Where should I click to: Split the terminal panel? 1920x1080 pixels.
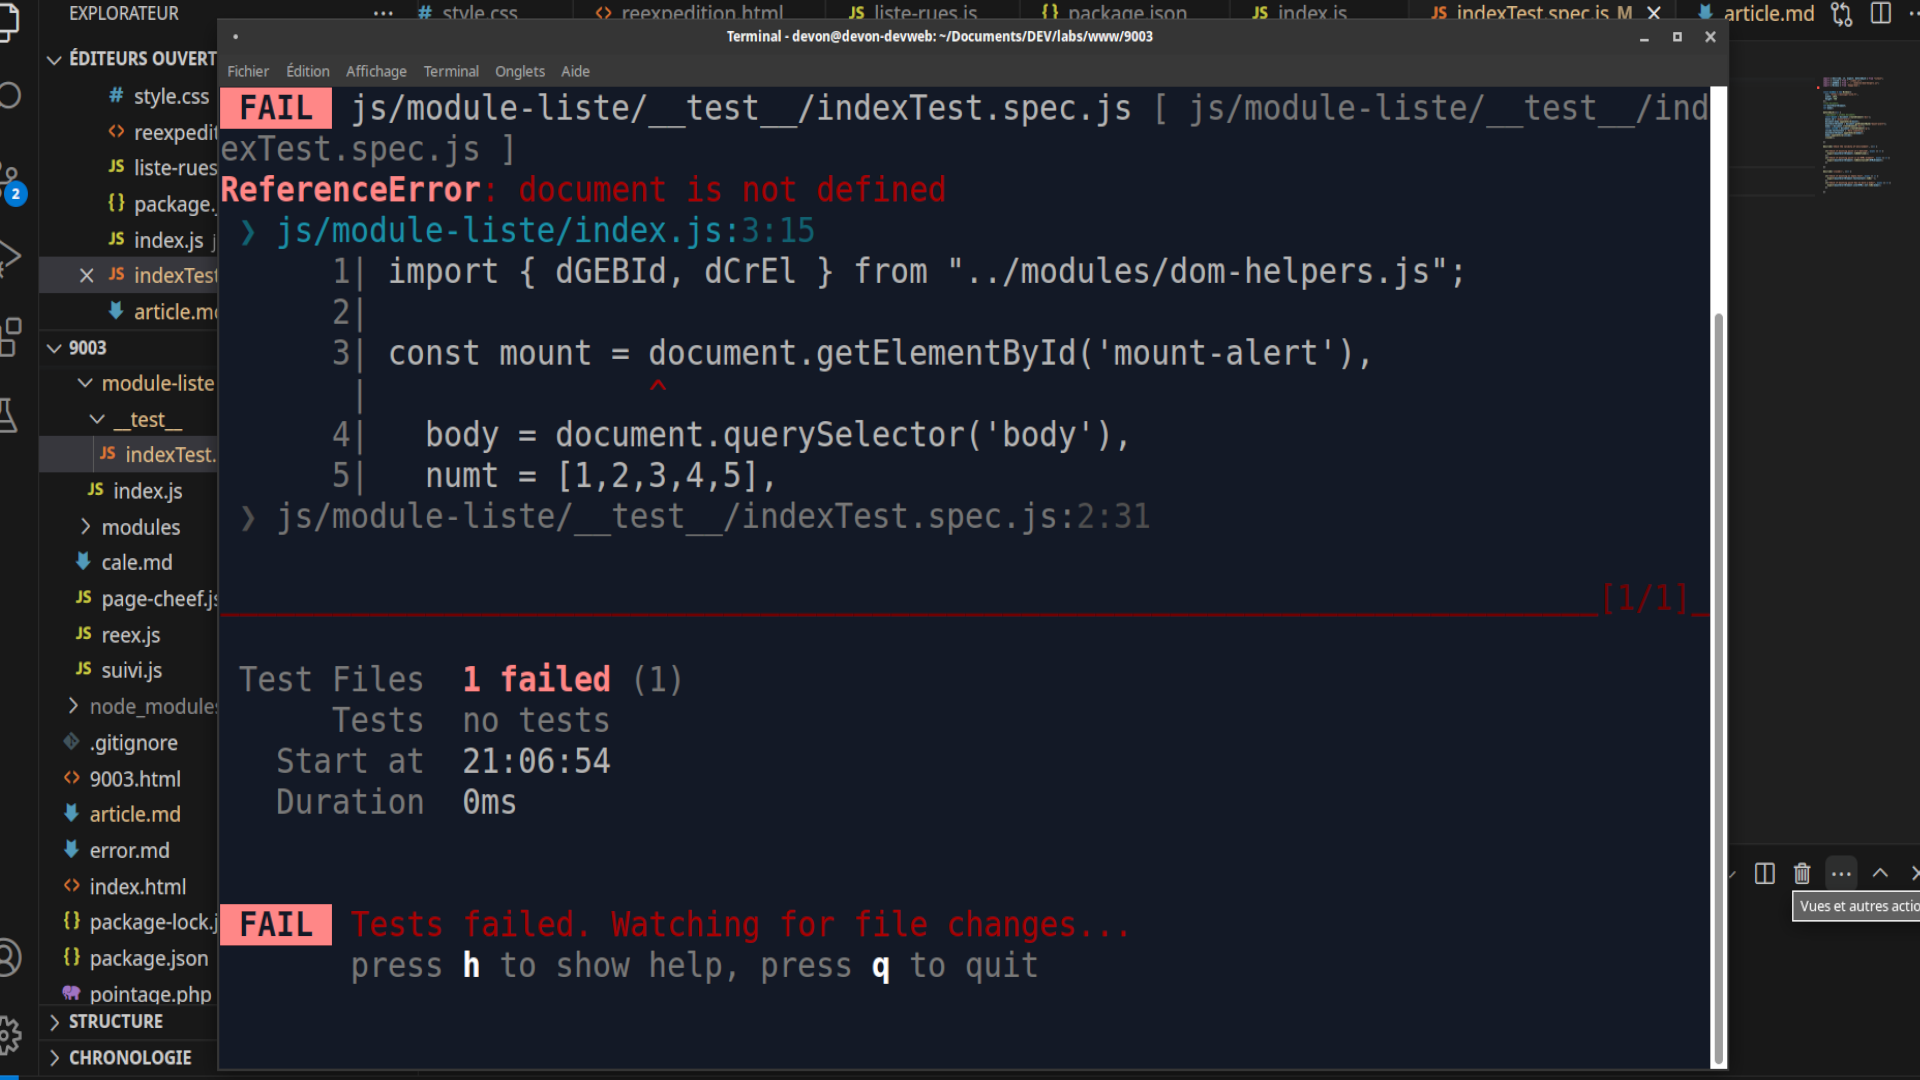[x=1765, y=874]
